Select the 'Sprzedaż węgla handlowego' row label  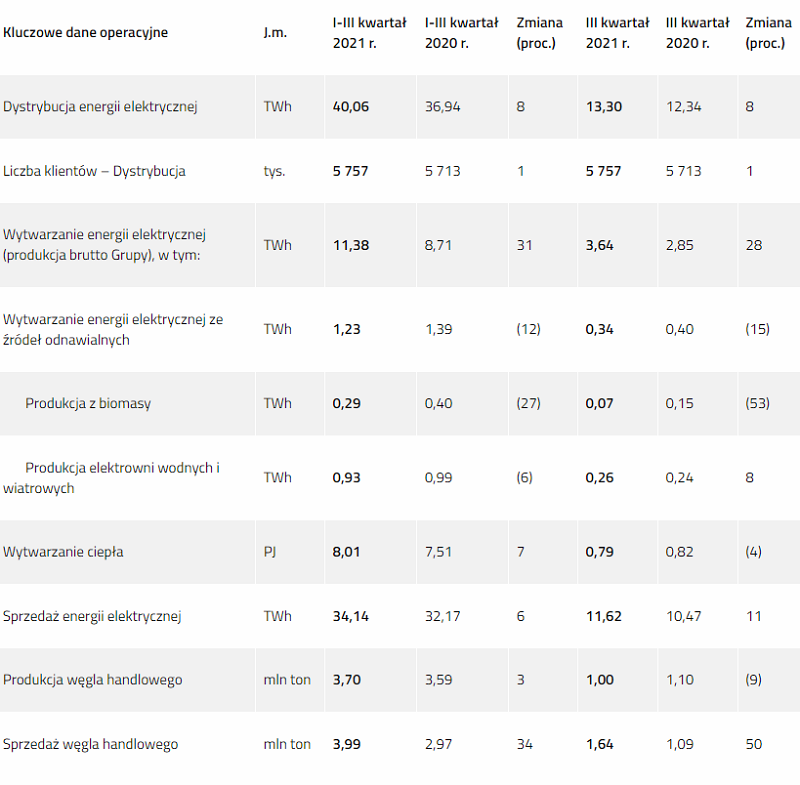[x=90, y=744]
